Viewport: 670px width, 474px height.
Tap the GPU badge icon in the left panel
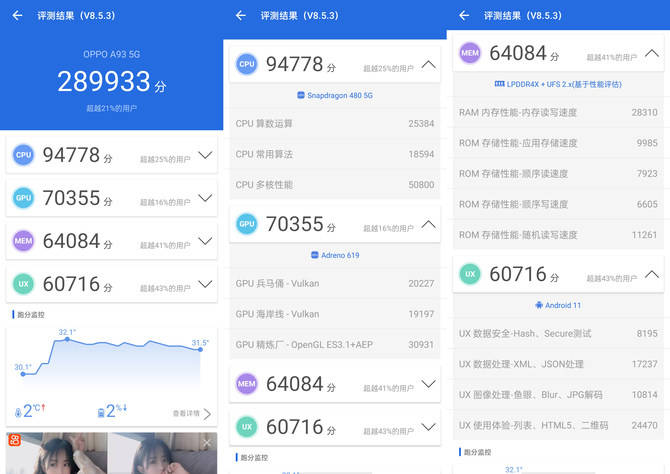point(24,198)
